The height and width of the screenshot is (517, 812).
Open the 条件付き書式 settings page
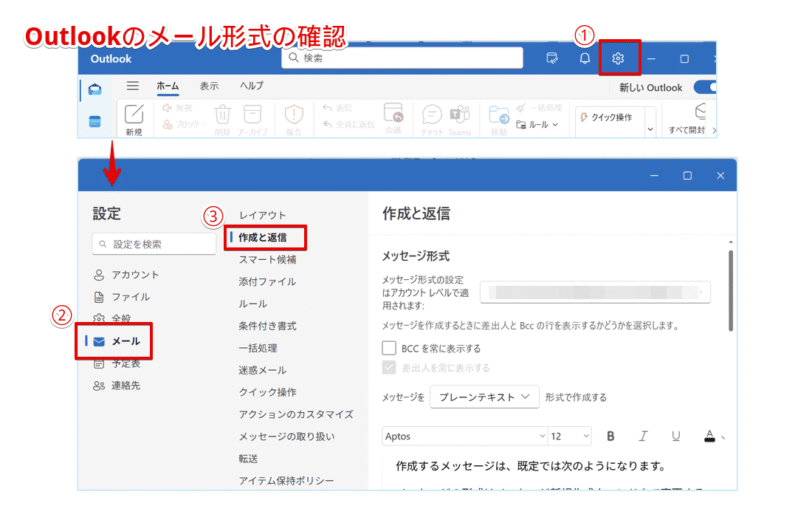point(267,326)
